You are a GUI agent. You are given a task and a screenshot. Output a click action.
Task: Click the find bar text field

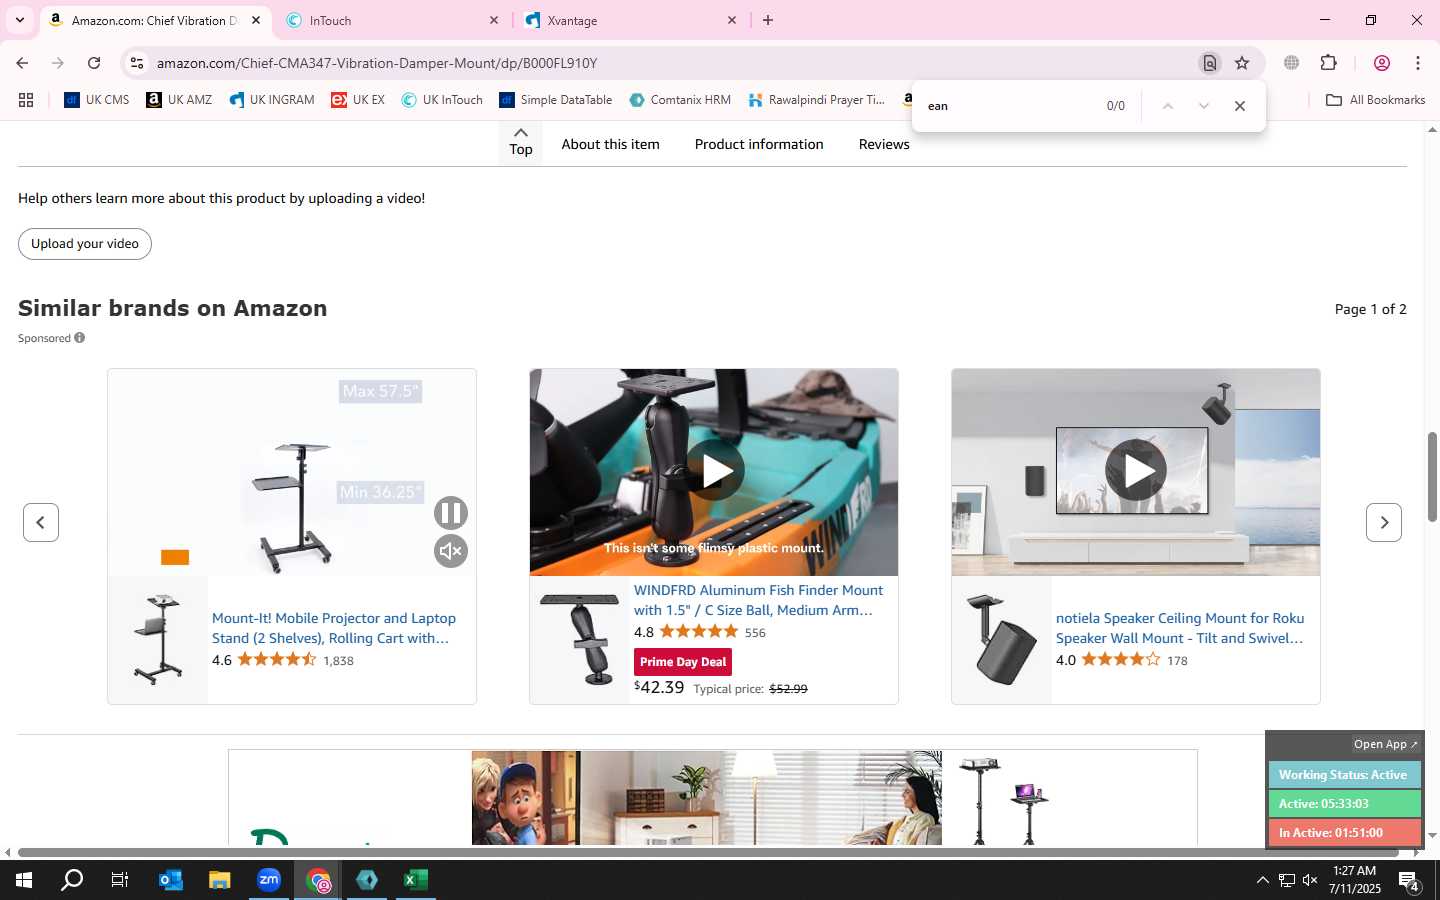(1010, 106)
